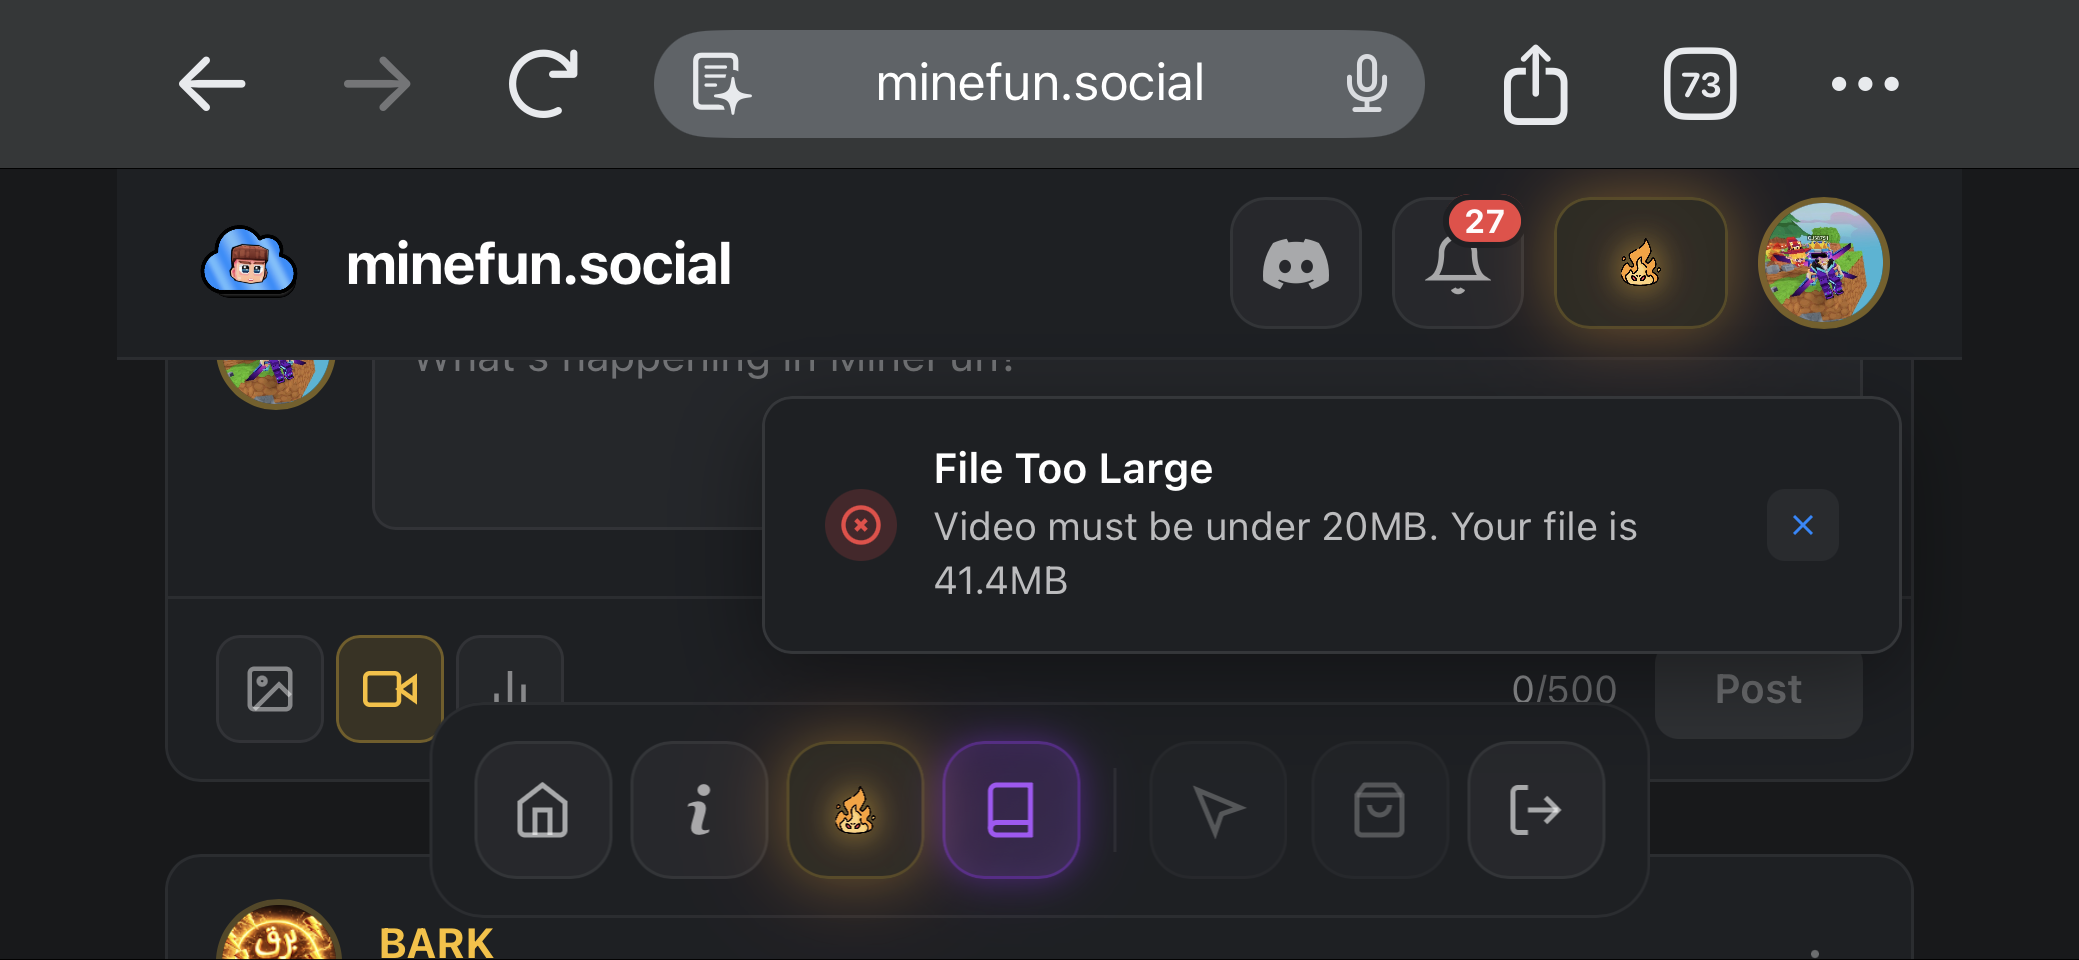Go to Home in the dock

pyautogui.click(x=543, y=810)
